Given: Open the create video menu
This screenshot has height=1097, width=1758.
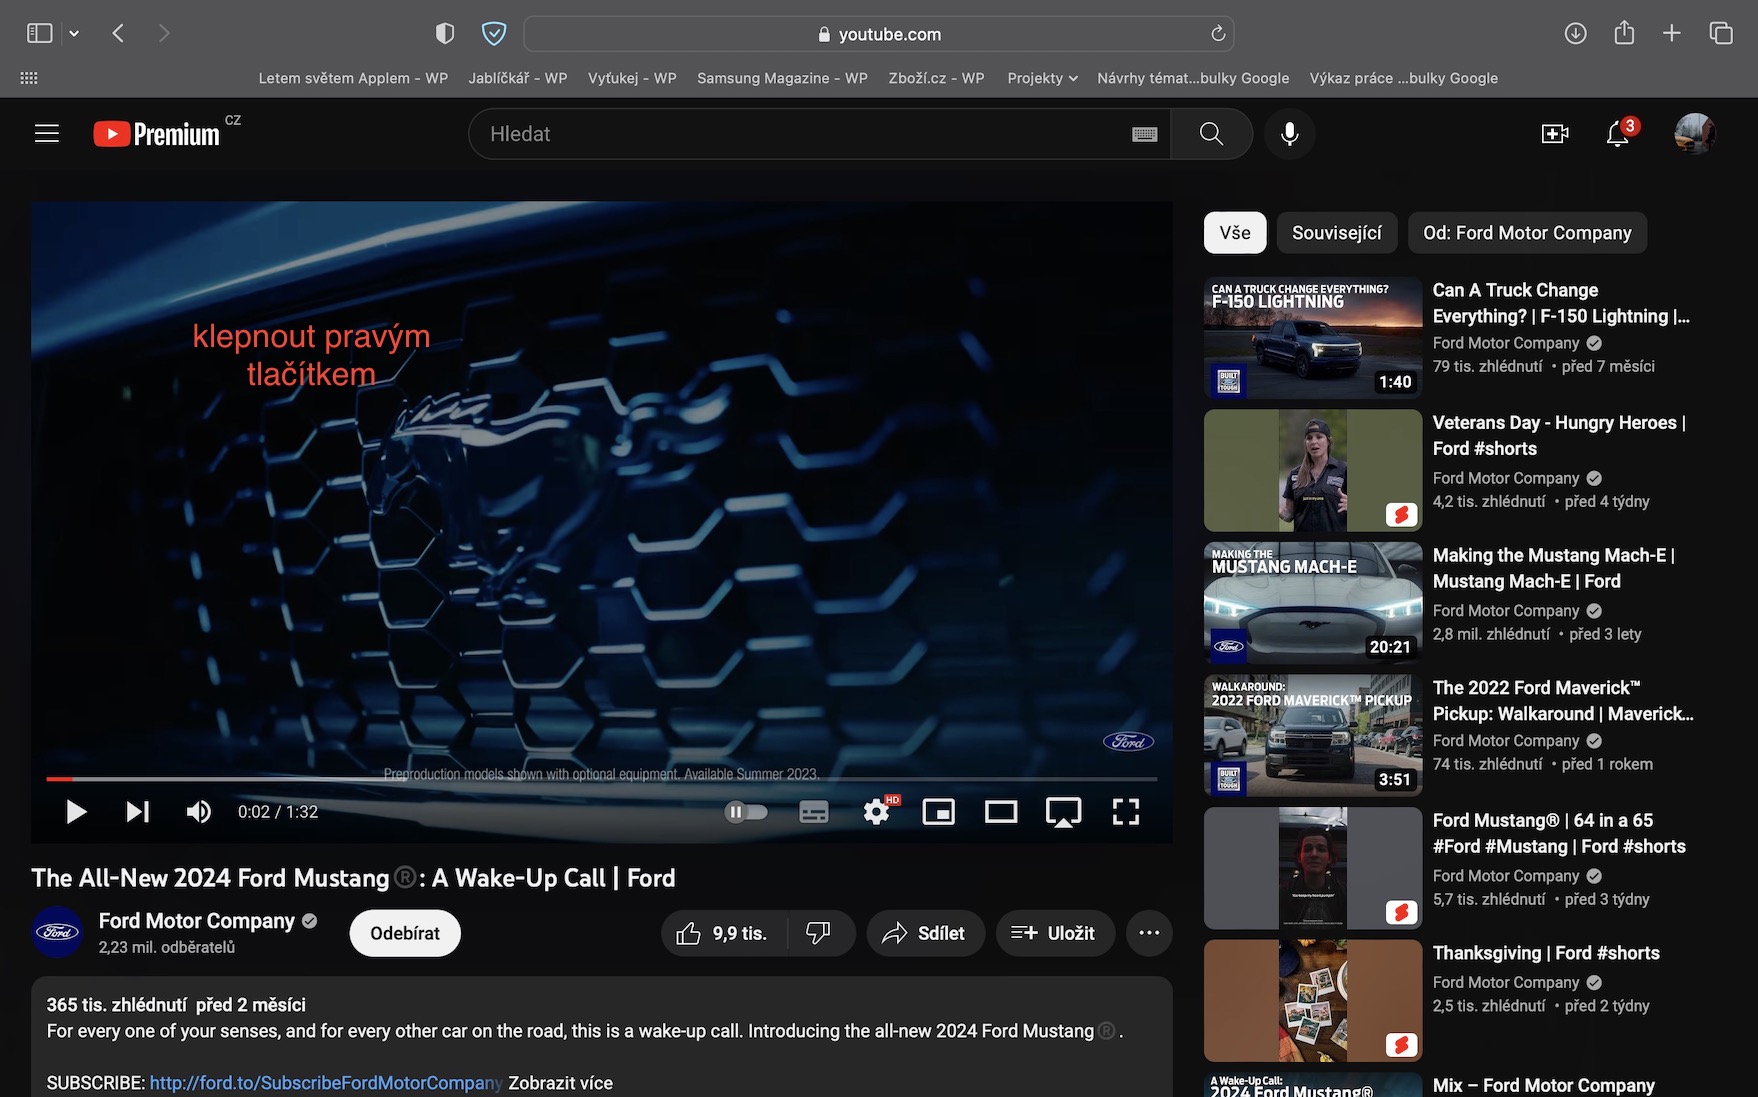Looking at the screenshot, I should pyautogui.click(x=1555, y=134).
